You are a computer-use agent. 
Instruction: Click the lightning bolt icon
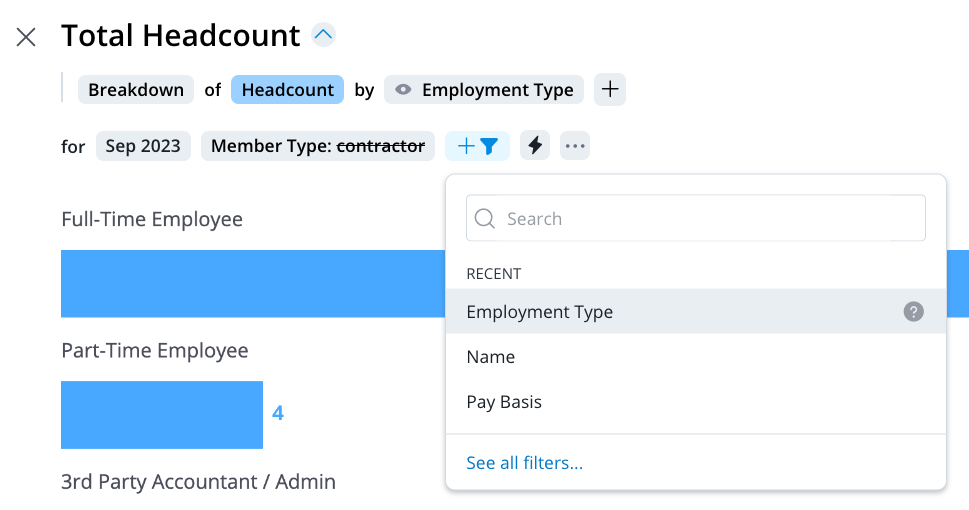click(535, 146)
